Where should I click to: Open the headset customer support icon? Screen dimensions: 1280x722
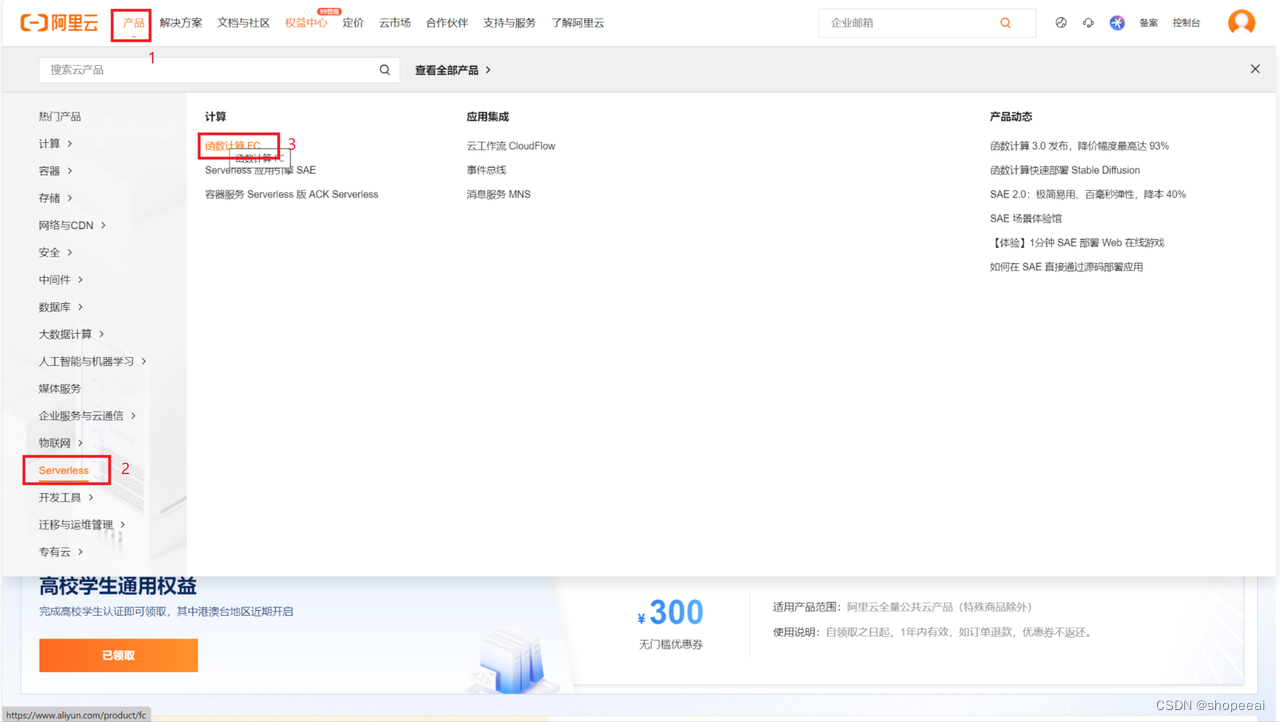point(1088,23)
